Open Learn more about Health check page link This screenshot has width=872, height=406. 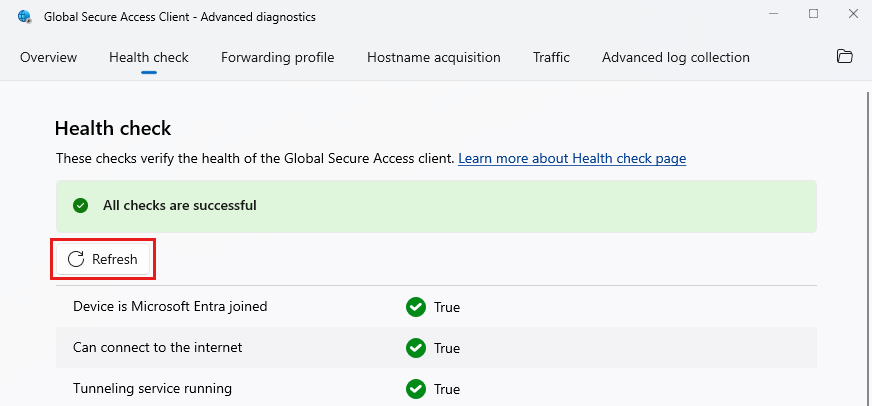point(572,159)
